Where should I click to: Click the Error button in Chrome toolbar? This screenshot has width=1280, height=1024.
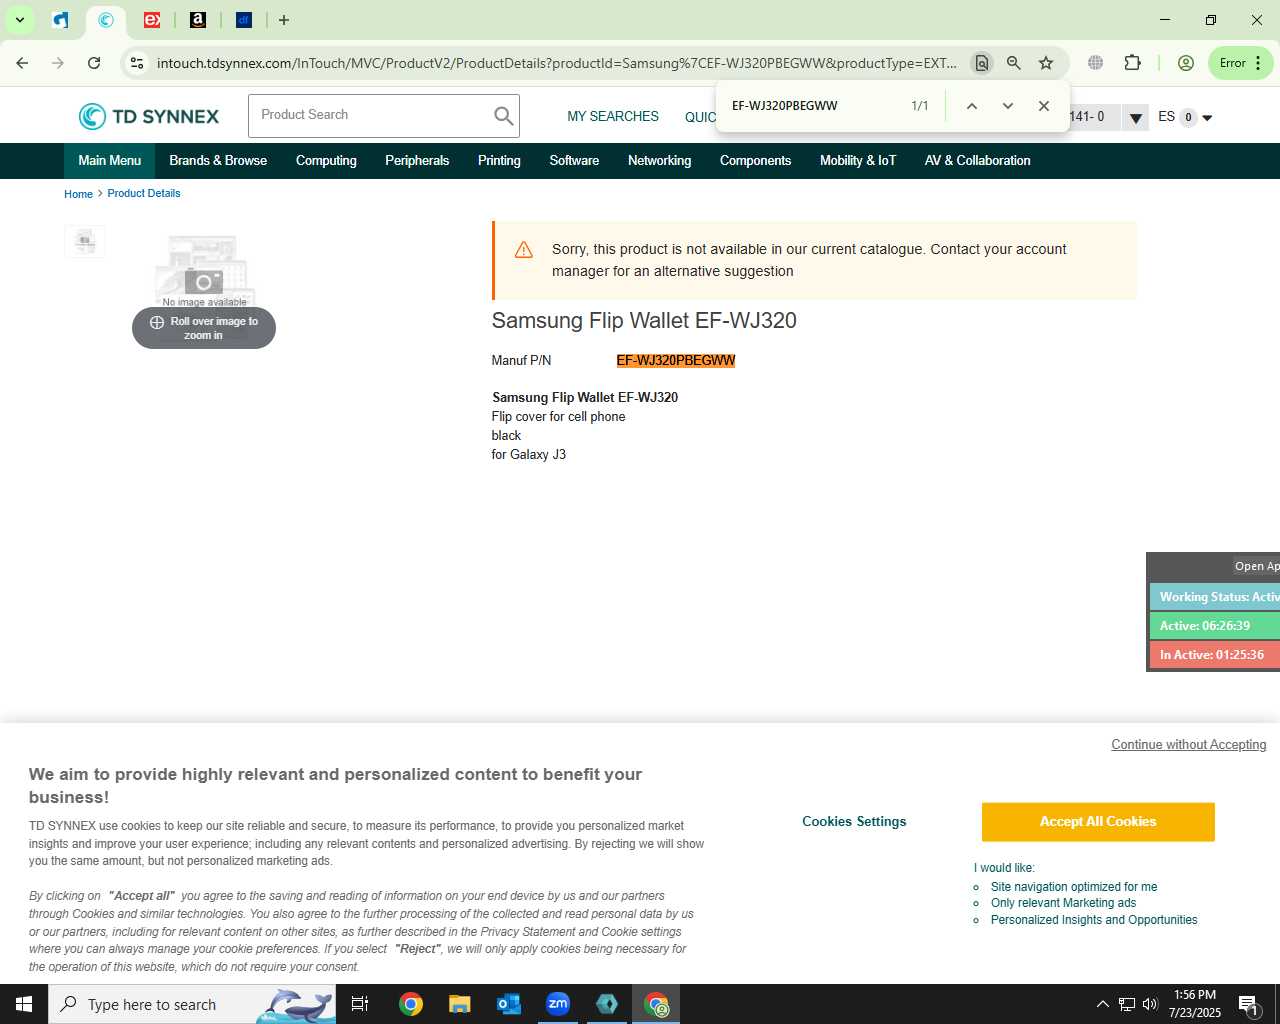pos(1240,63)
